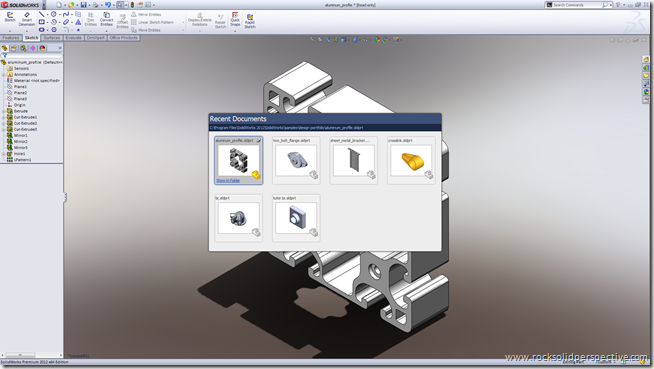Select the Line sketch tool
The height and width of the screenshot is (369, 654).
(41, 14)
